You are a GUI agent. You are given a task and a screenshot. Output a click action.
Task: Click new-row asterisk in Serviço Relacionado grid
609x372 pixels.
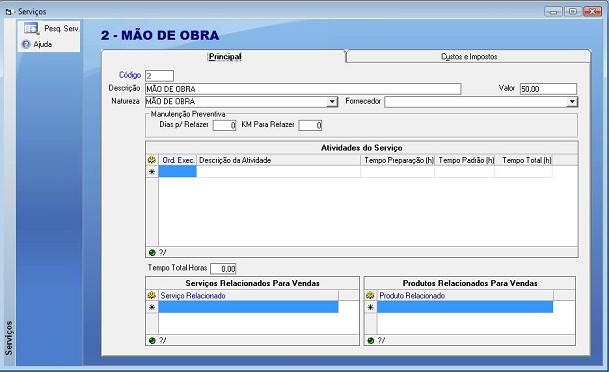point(152,307)
